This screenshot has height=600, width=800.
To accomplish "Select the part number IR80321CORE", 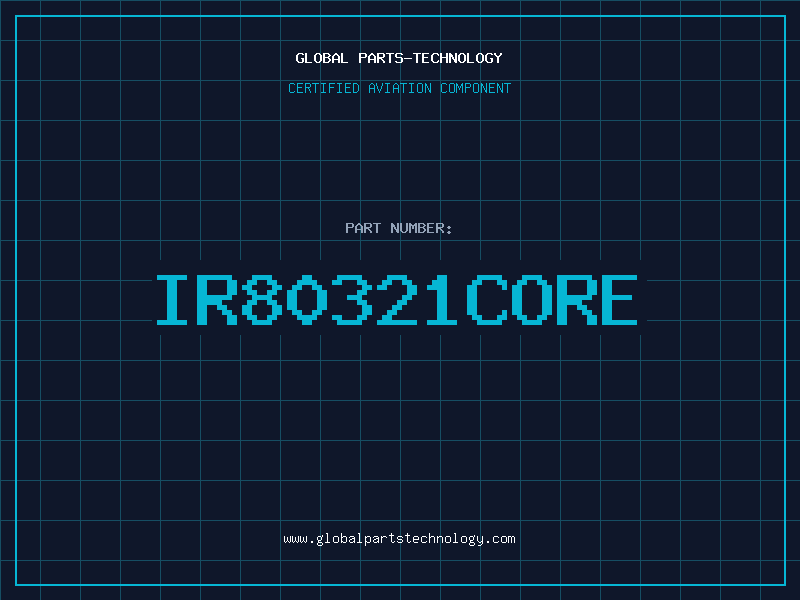I will click(397, 300).
